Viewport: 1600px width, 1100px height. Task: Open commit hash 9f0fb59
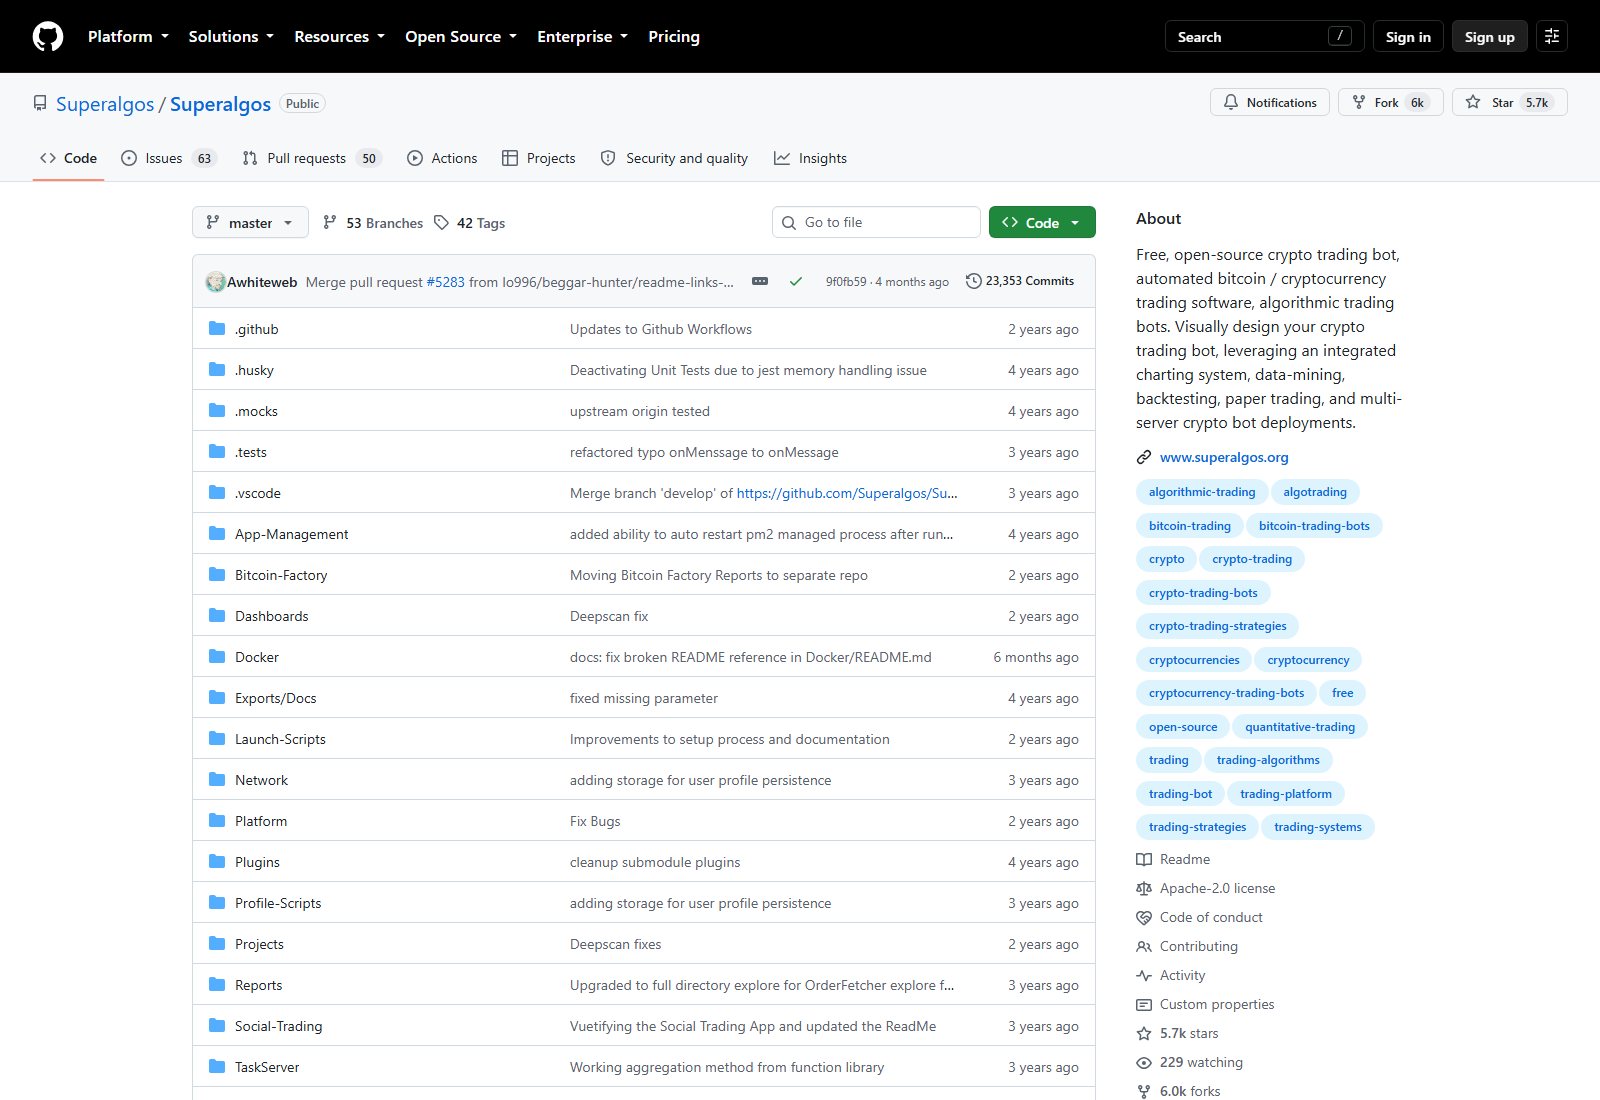(846, 282)
